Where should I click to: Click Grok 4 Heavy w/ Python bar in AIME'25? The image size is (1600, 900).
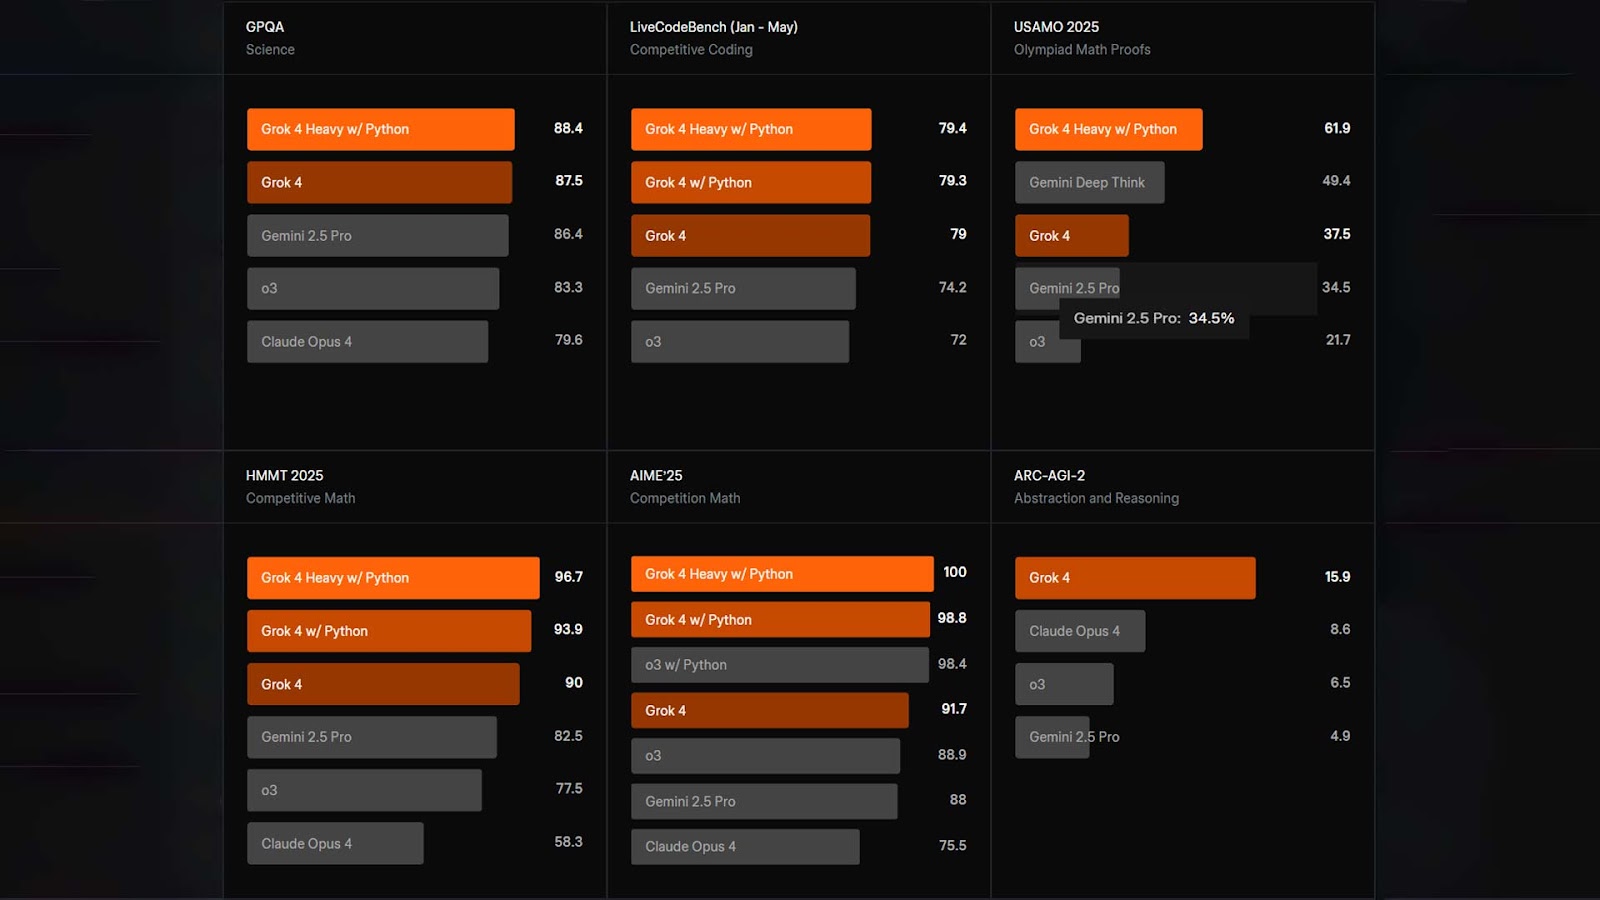tap(782, 574)
